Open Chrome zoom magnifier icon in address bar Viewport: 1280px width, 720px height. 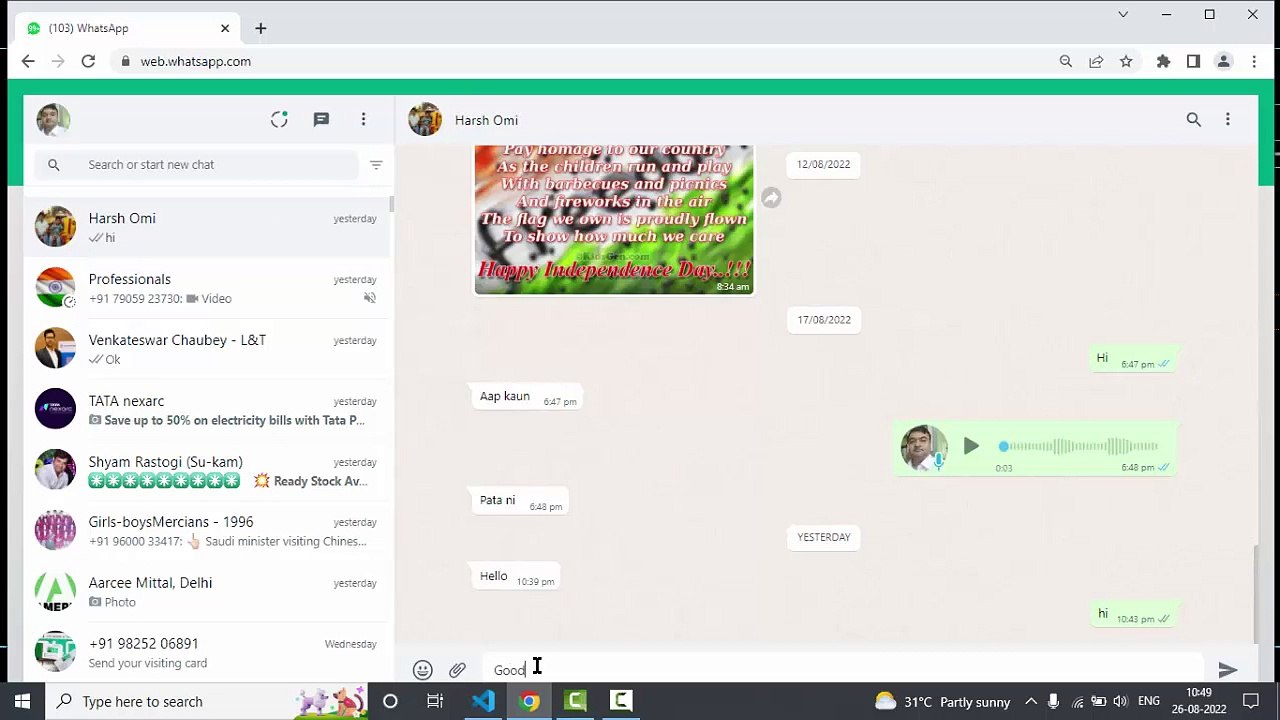pyautogui.click(x=1066, y=61)
